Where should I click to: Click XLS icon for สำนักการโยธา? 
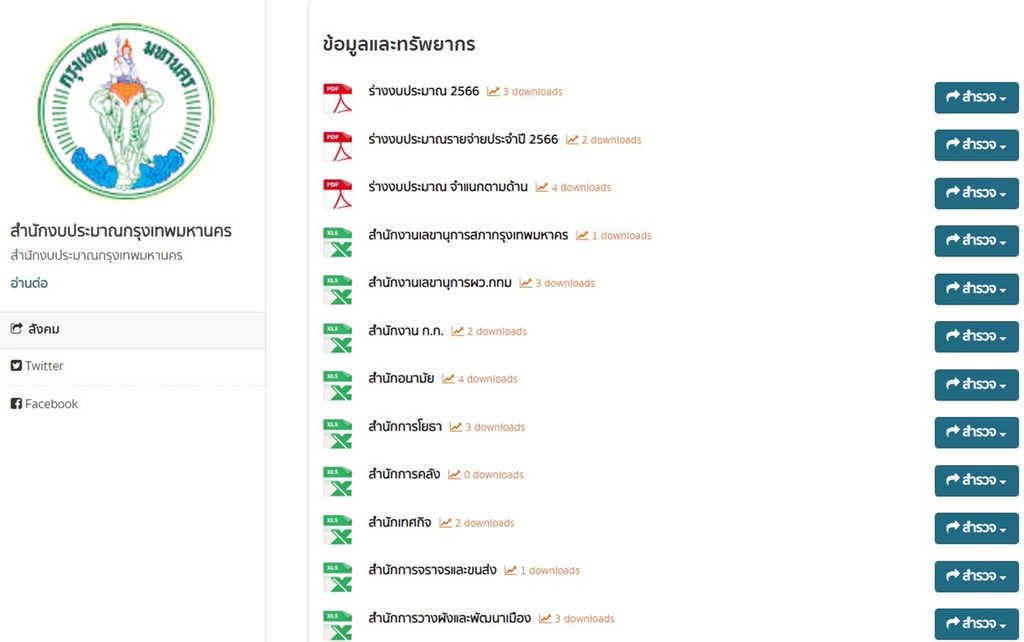click(x=338, y=433)
